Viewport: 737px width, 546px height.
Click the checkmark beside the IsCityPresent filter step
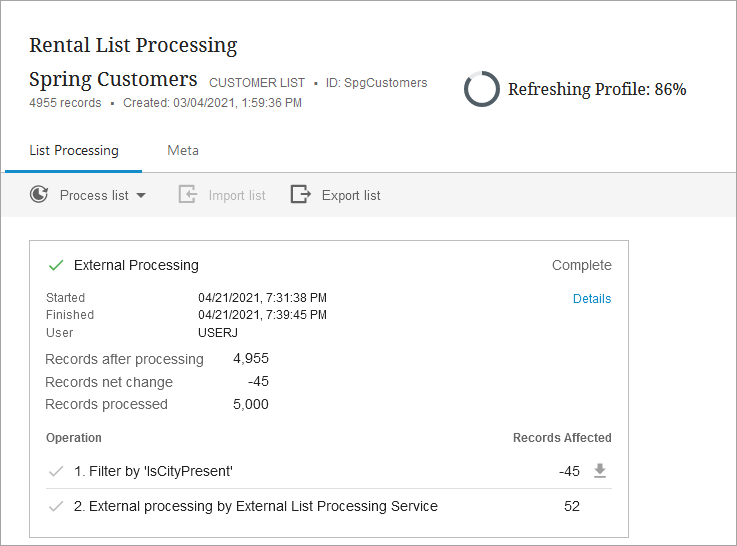pyautogui.click(x=56, y=471)
